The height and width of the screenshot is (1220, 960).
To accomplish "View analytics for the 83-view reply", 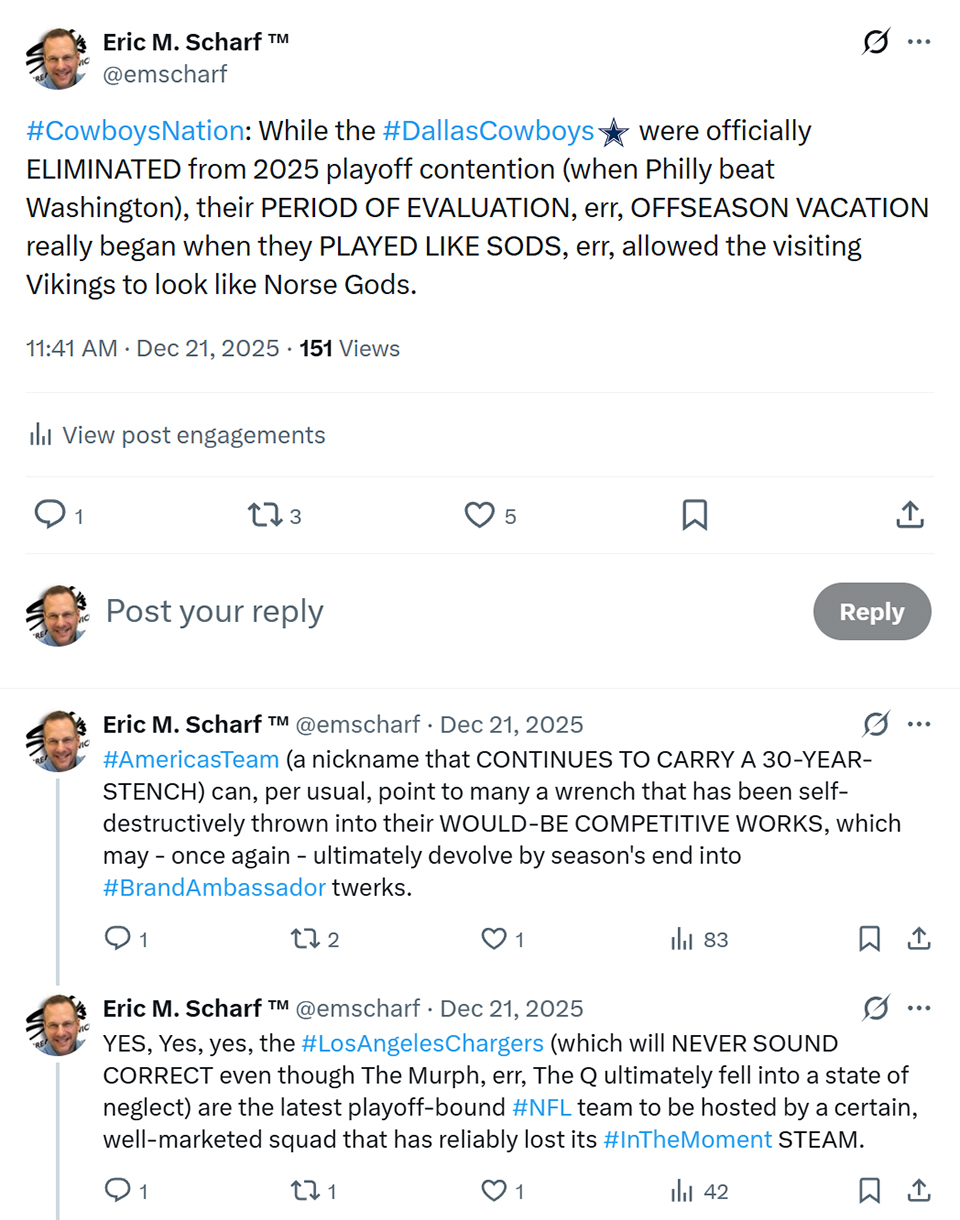I will point(683,939).
